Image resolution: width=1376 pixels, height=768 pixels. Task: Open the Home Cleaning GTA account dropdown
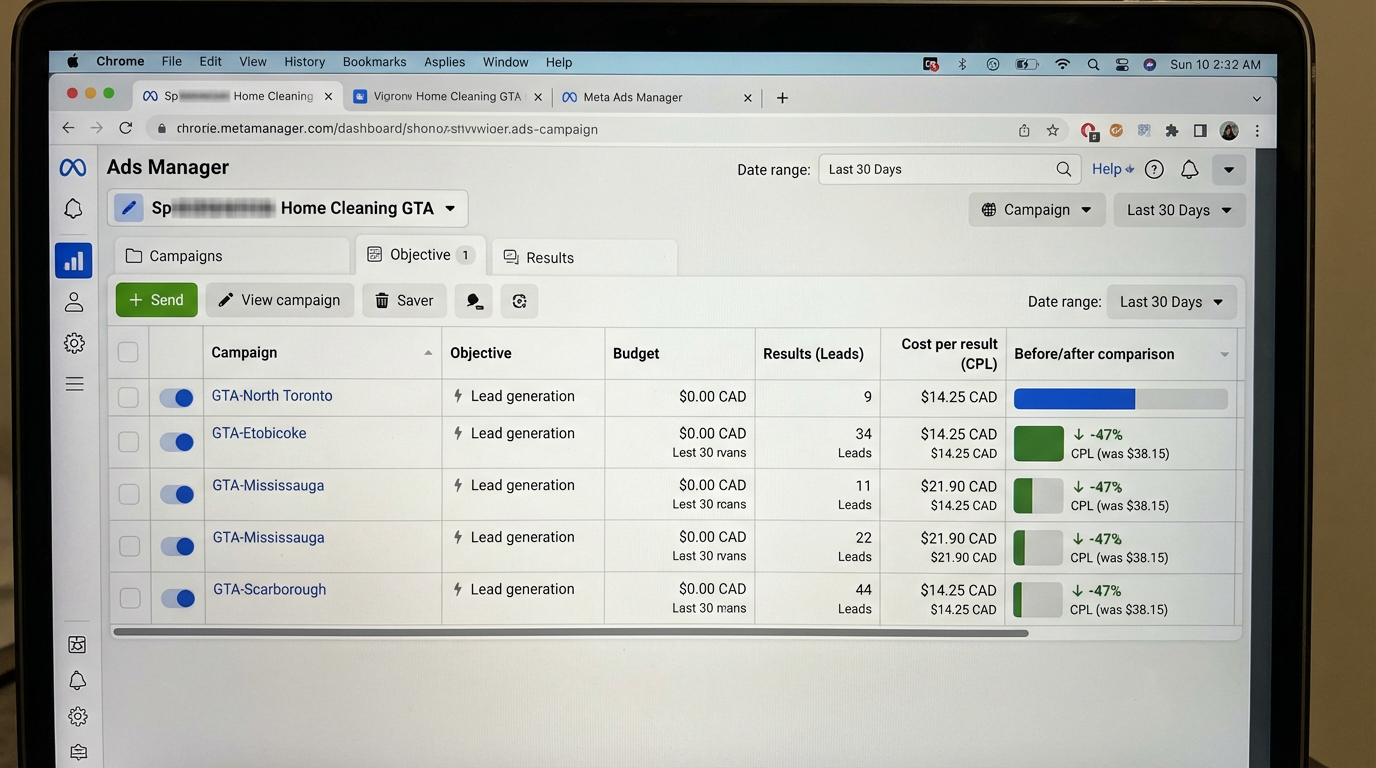tap(287, 208)
